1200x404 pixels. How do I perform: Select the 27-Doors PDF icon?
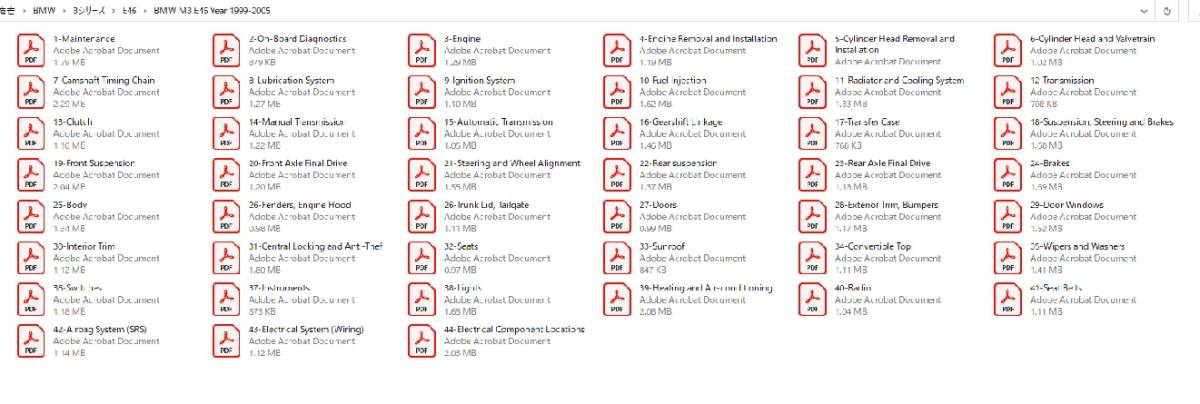(x=617, y=216)
